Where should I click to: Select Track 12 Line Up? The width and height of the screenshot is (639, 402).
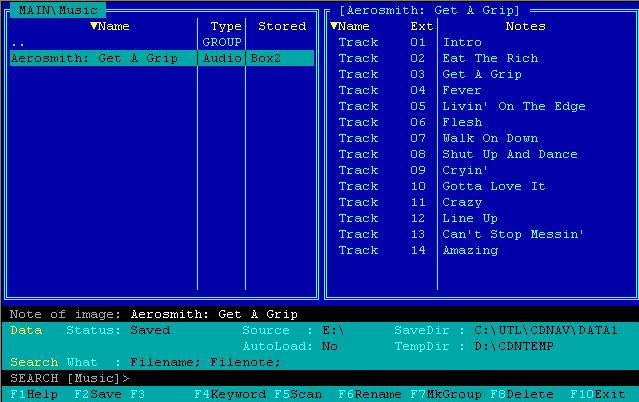[x=482, y=218]
